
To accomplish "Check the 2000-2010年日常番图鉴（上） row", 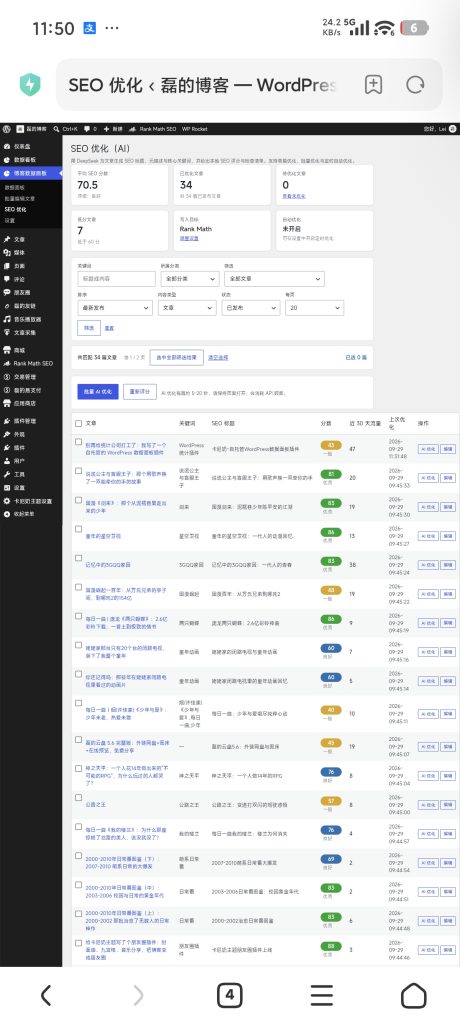I will [x=78, y=914].
